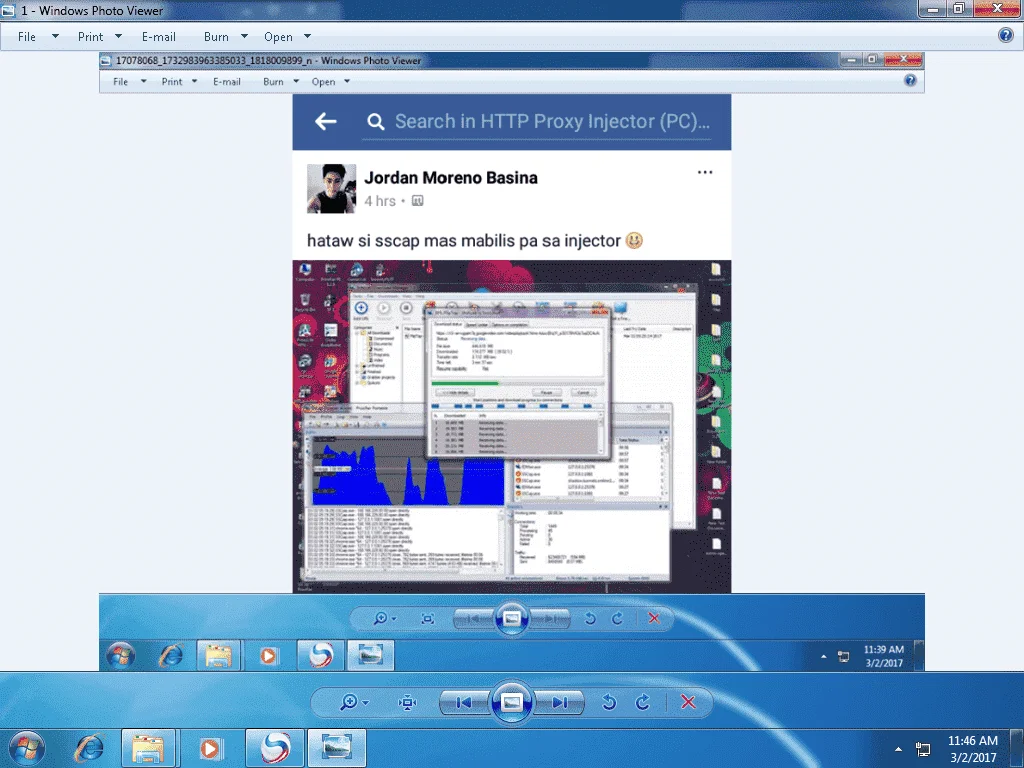Click the Print dropdown arrow in the main viewer
The width and height of the screenshot is (1024, 768).
pyautogui.click(x=118, y=37)
